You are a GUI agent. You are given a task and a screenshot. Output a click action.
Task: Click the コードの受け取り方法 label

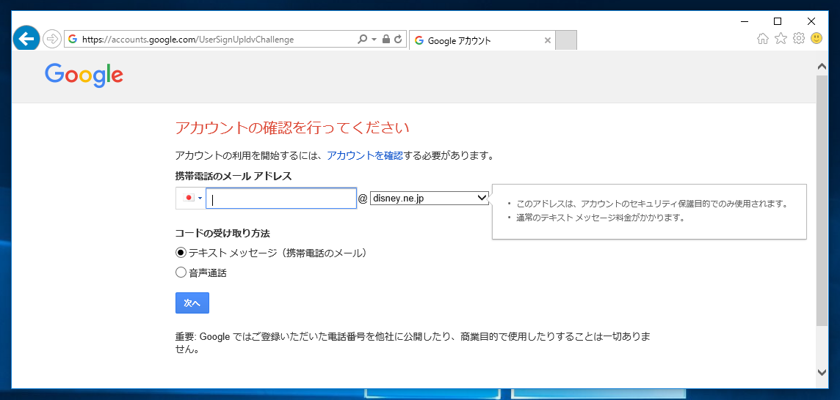pos(222,233)
